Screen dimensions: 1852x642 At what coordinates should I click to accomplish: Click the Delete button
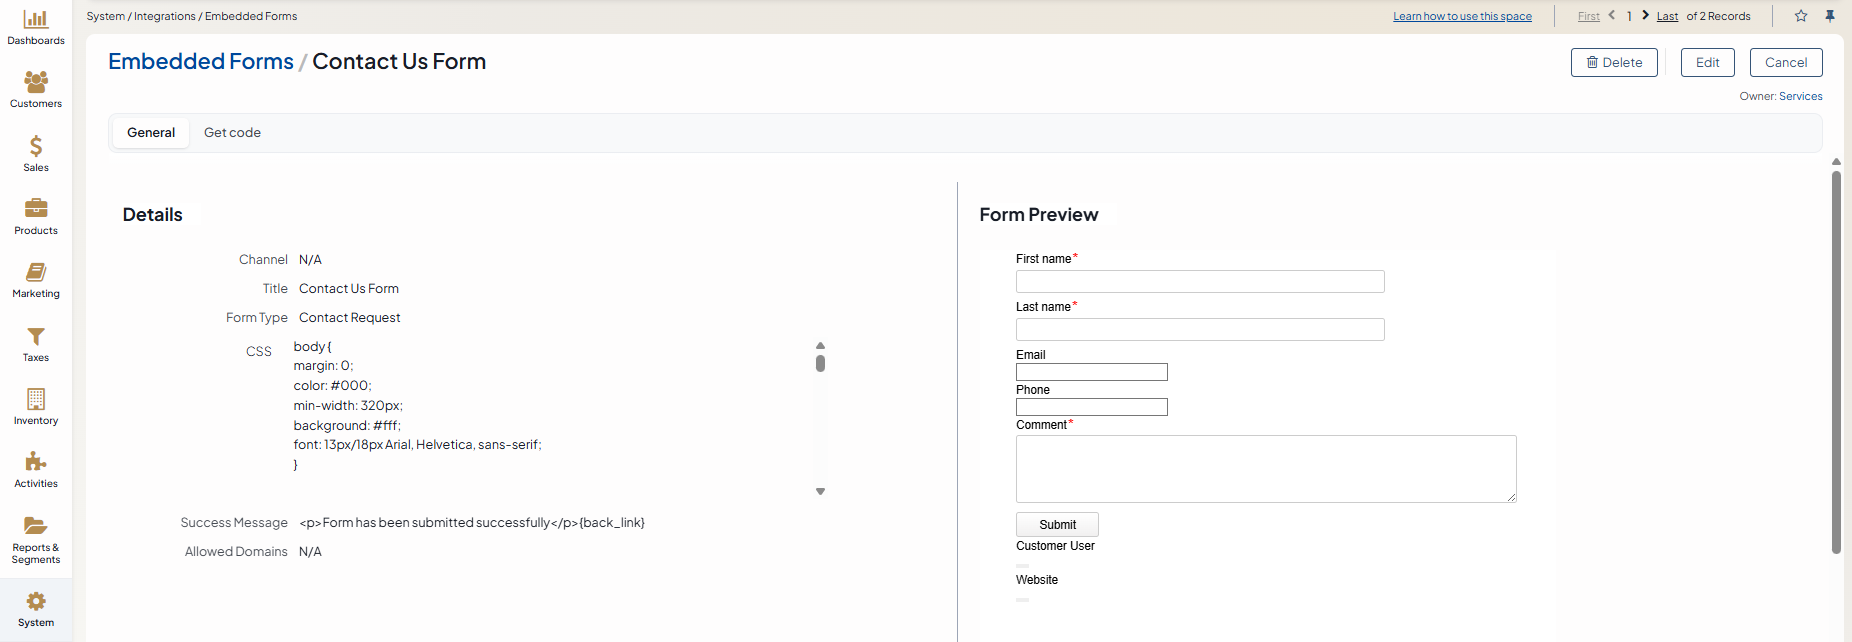(1613, 62)
